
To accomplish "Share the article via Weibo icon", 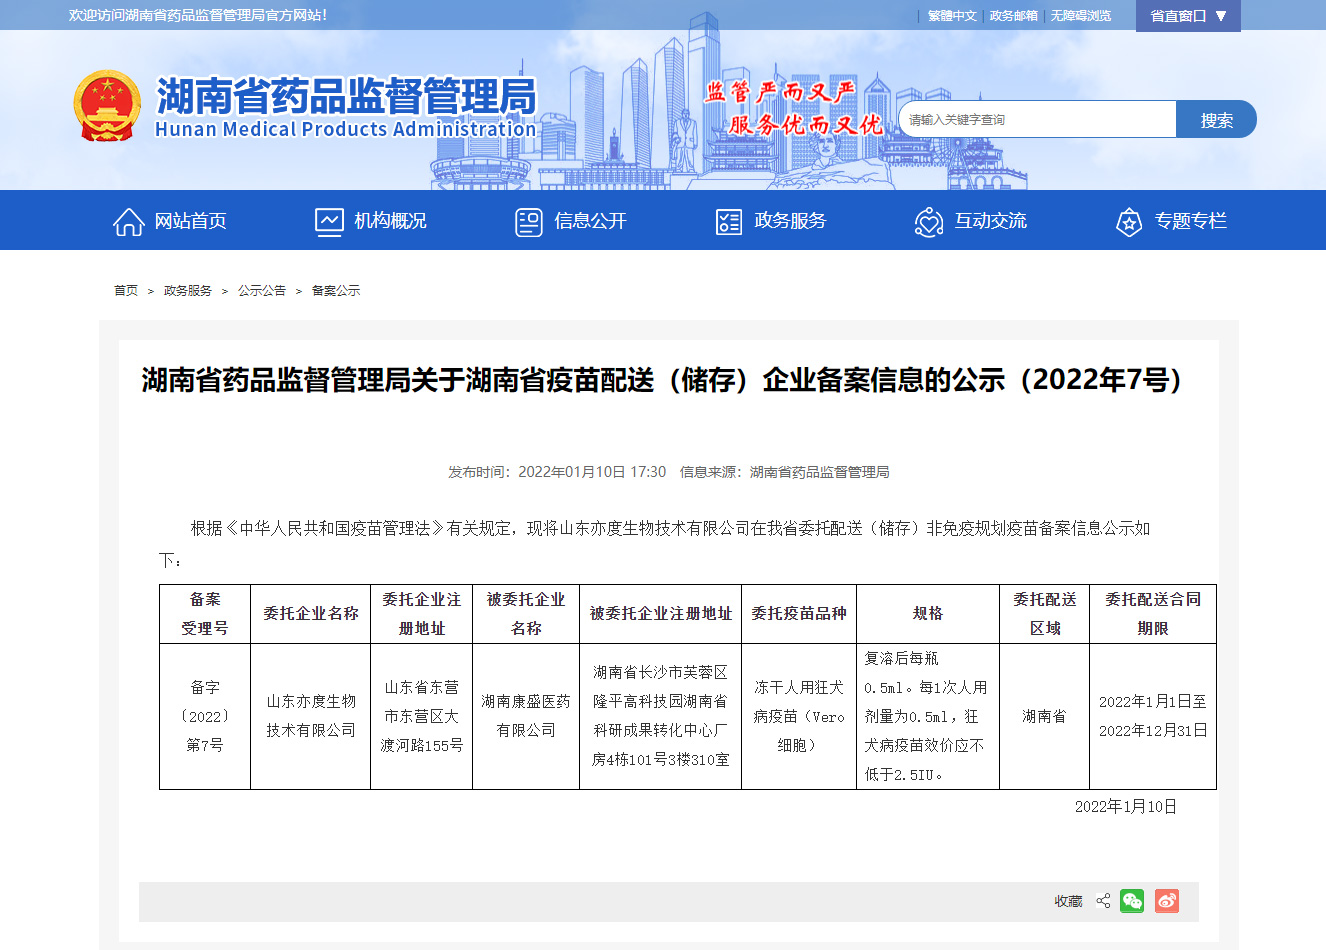I will point(1166,901).
